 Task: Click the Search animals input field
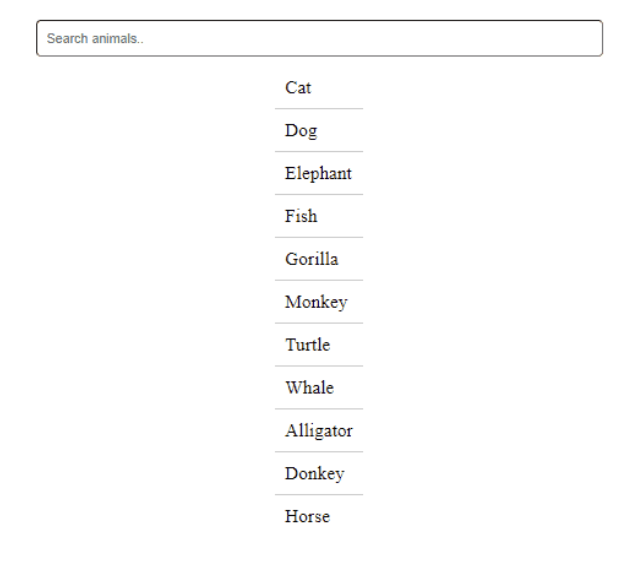319,38
